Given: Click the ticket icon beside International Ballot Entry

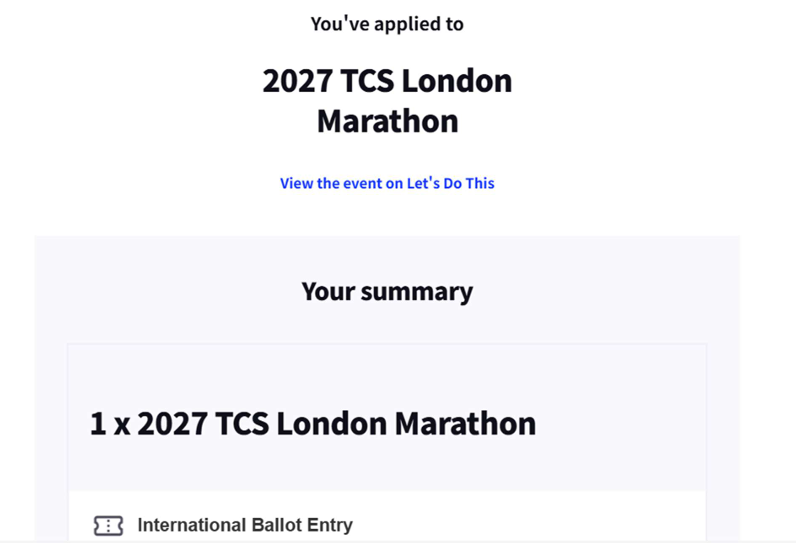Looking at the screenshot, I should click(108, 526).
